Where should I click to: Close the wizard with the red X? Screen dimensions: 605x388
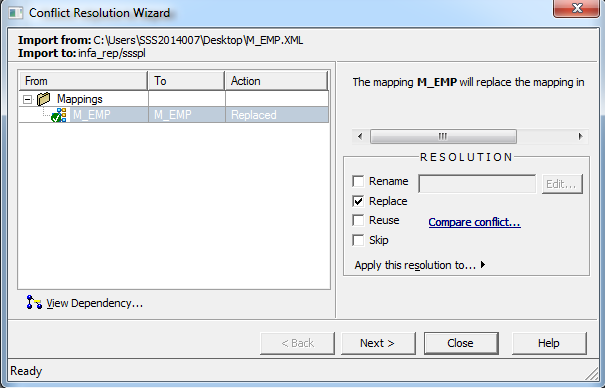click(576, 8)
